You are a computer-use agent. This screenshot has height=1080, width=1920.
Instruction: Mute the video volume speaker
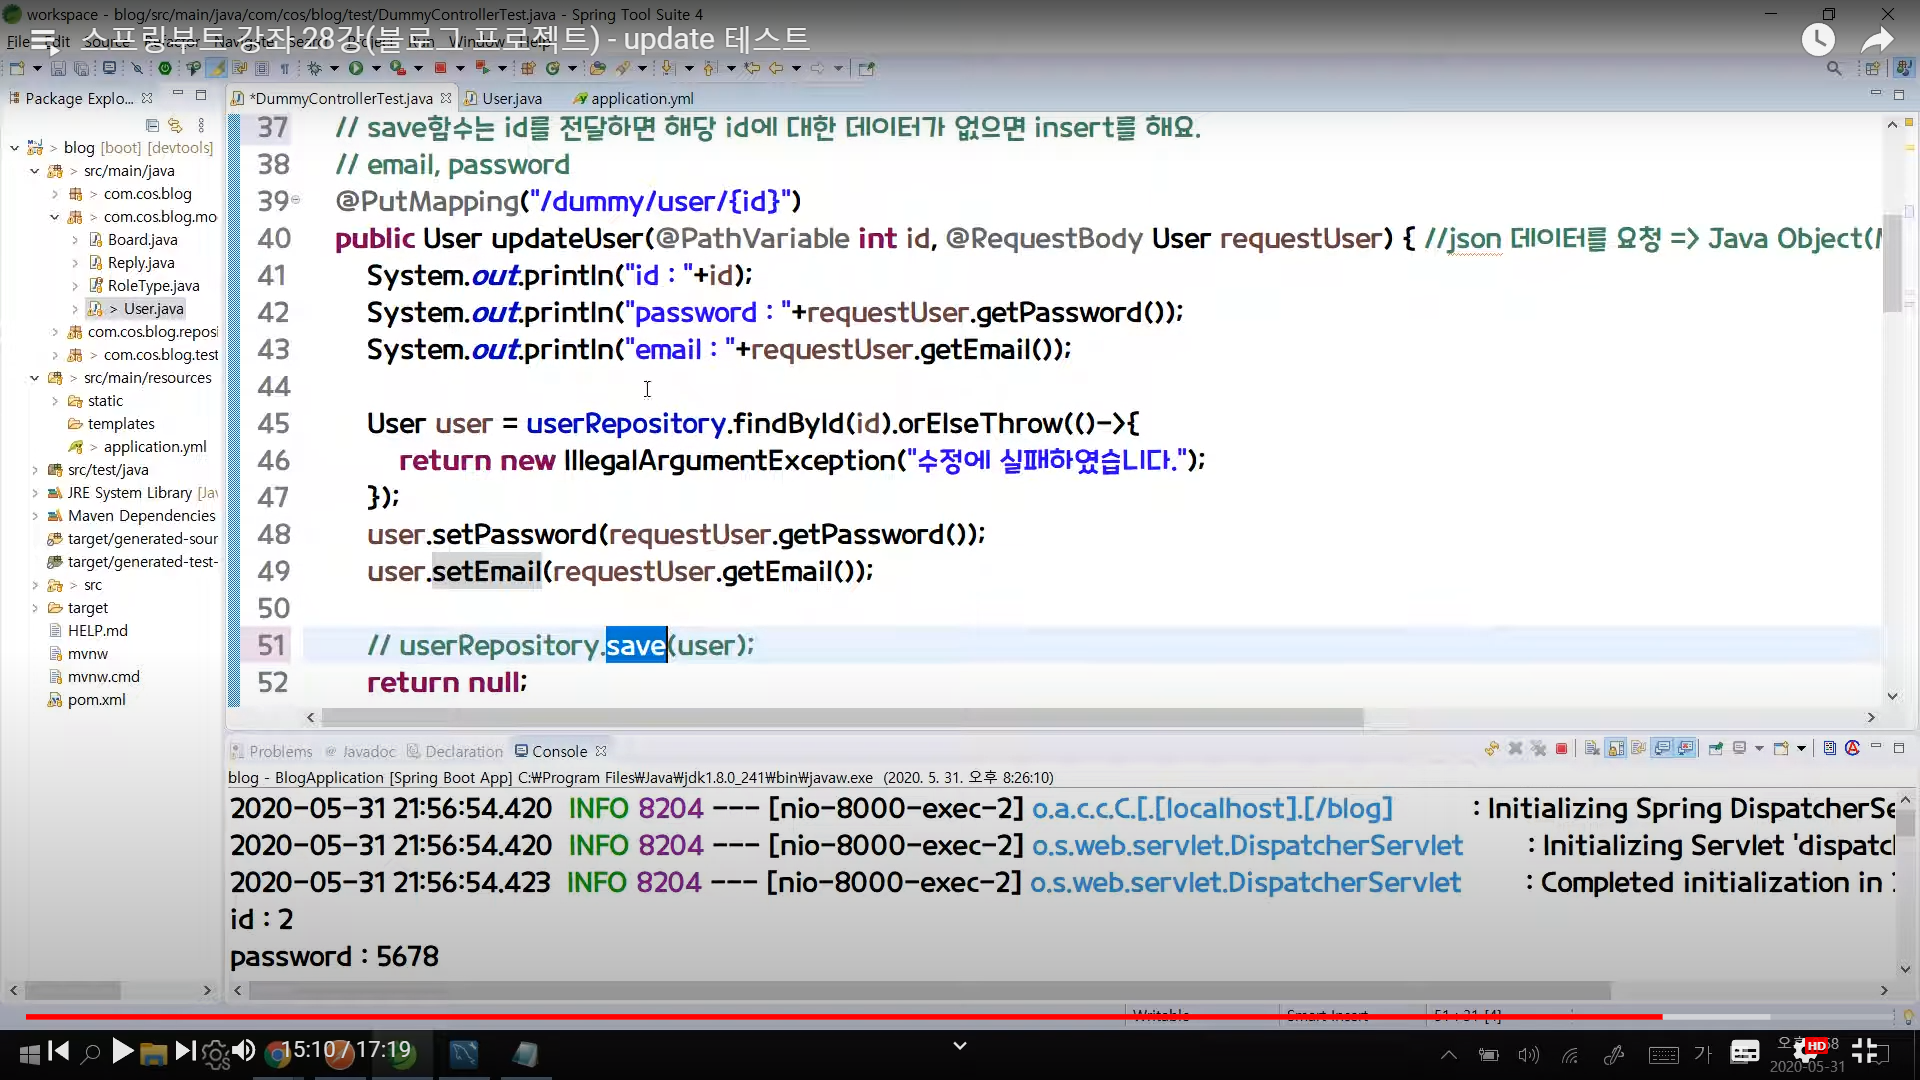click(x=244, y=1051)
